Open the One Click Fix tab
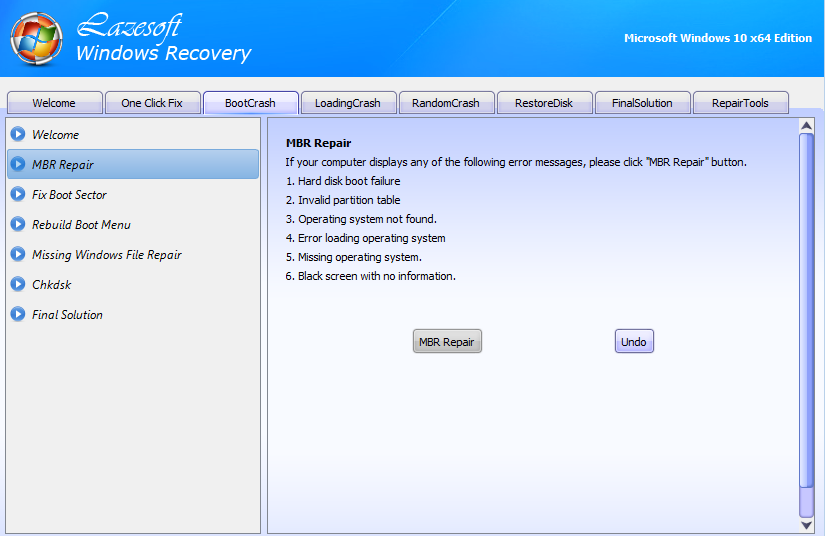Image resolution: width=825 pixels, height=536 pixels. 153,103
